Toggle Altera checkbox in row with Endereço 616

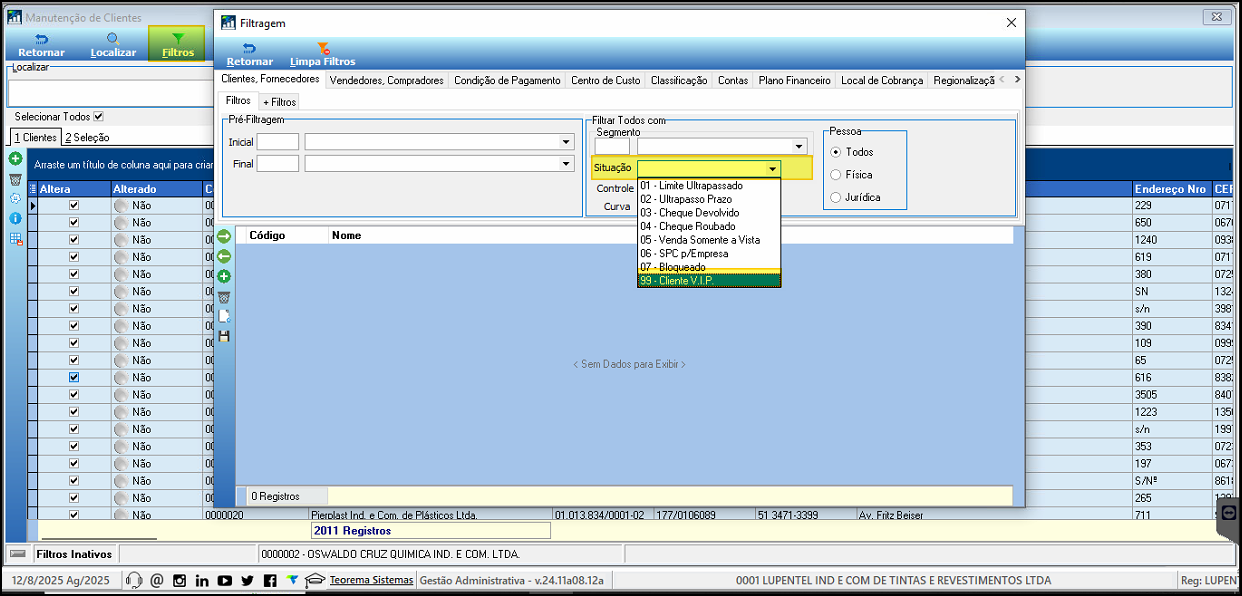click(x=74, y=378)
